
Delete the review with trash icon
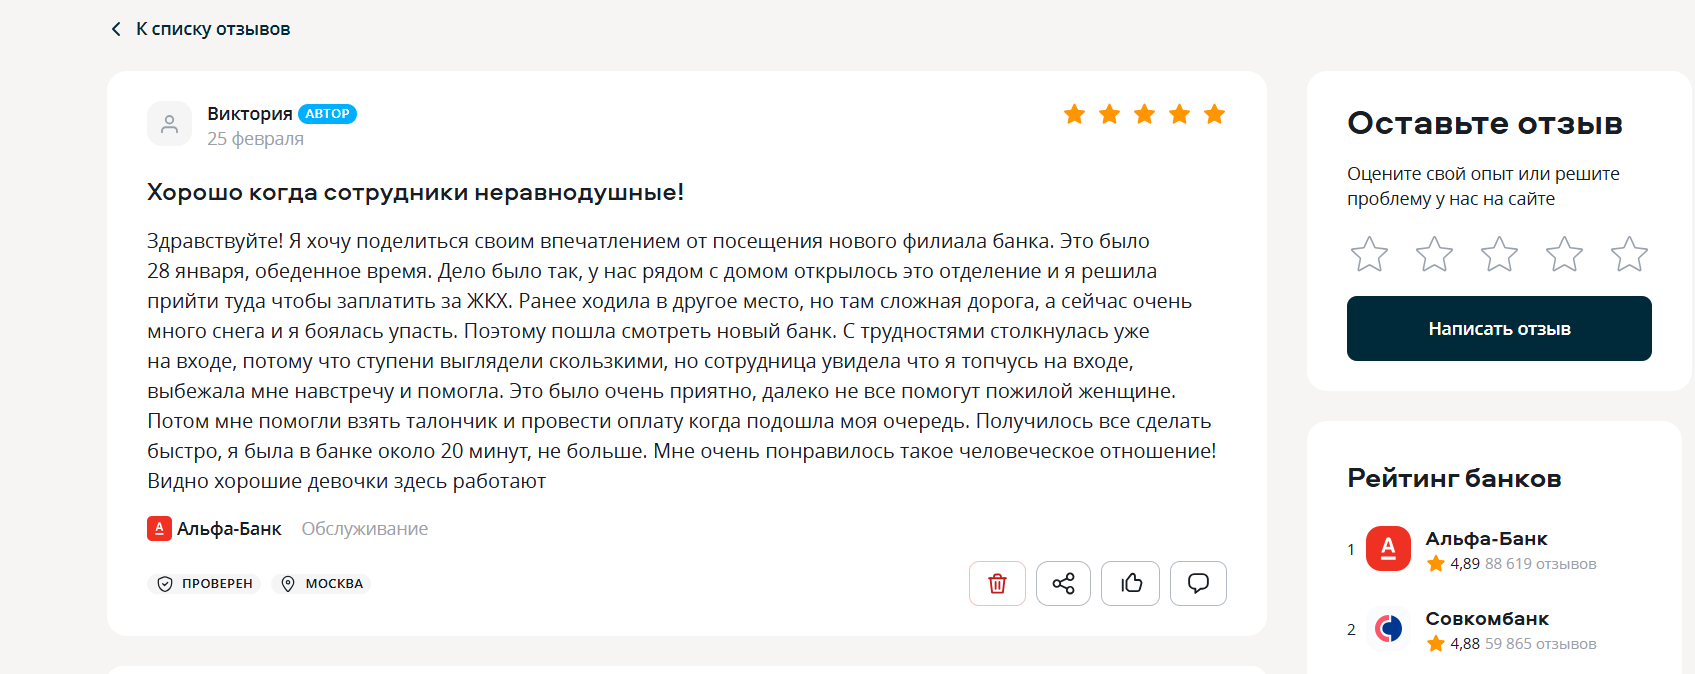(x=997, y=583)
